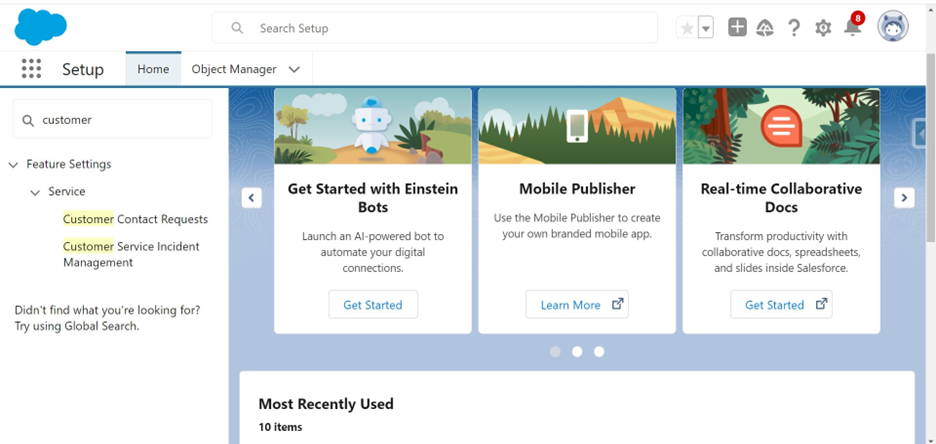Open the Help question mark icon
The height and width of the screenshot is (444, 936).
point(793,27)
